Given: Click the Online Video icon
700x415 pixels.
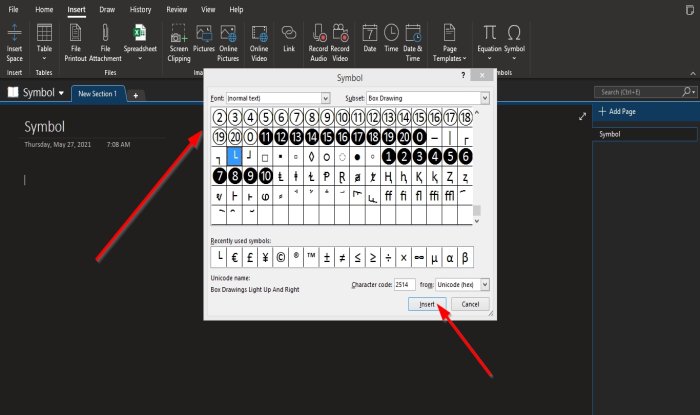Looking at the screenshot, I should coord(259,42).
